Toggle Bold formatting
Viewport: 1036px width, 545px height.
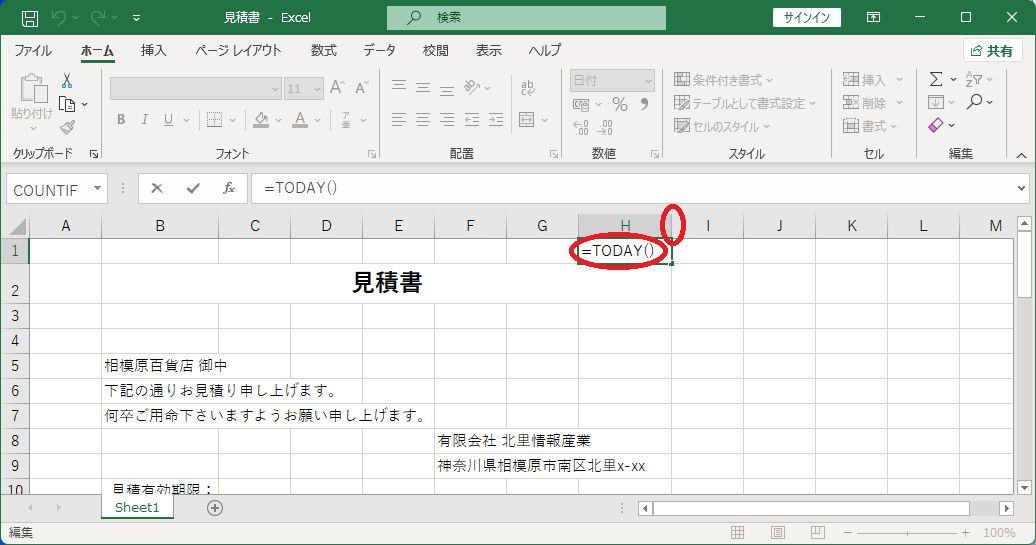[121, 120]
